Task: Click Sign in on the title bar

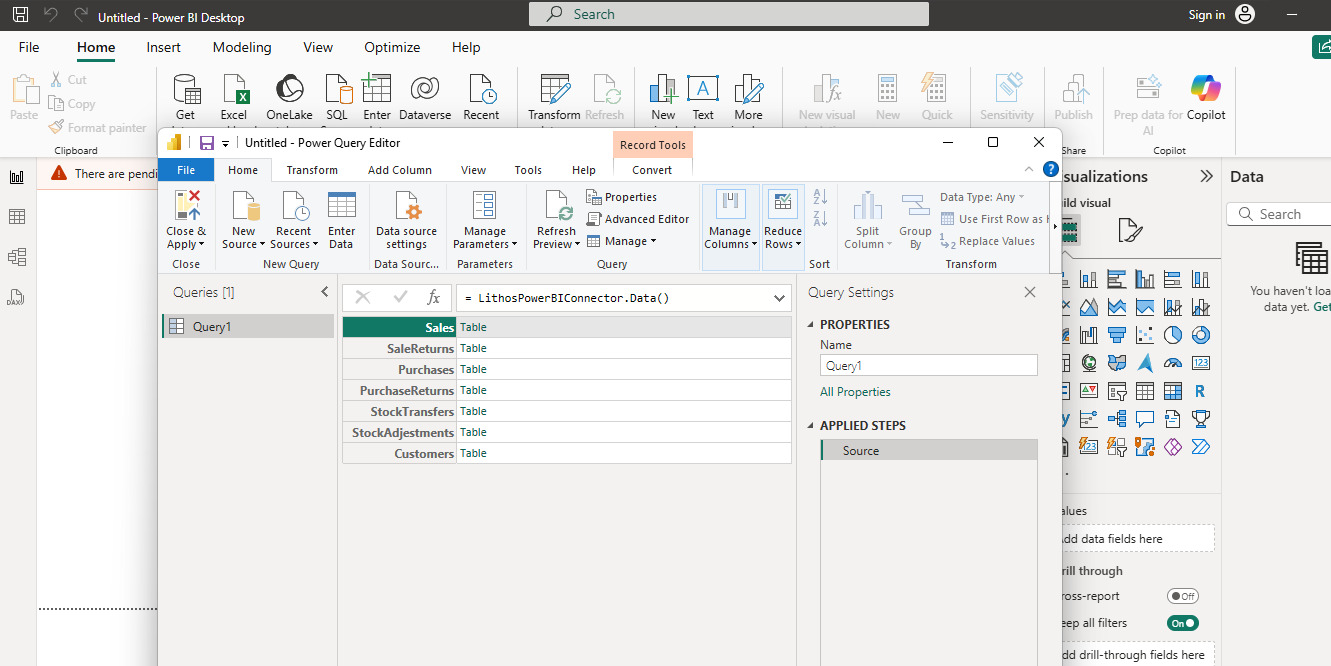Action: [1207, 15]
